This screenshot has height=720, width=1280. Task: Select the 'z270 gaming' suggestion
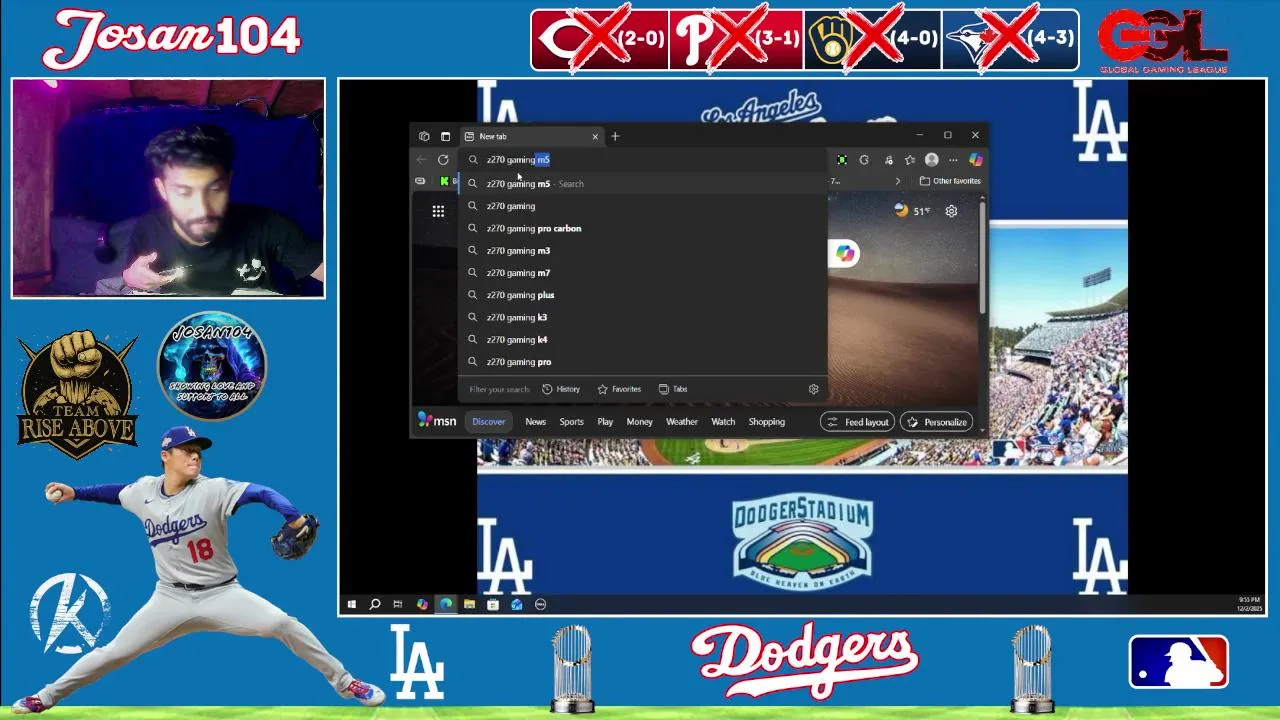point(645,206)
